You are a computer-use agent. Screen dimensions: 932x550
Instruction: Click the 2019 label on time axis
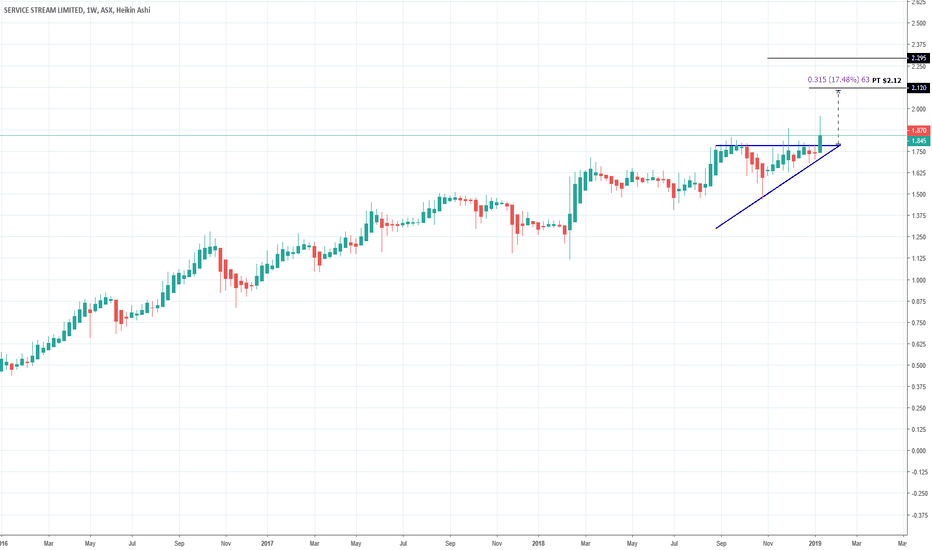coord(815,543)
